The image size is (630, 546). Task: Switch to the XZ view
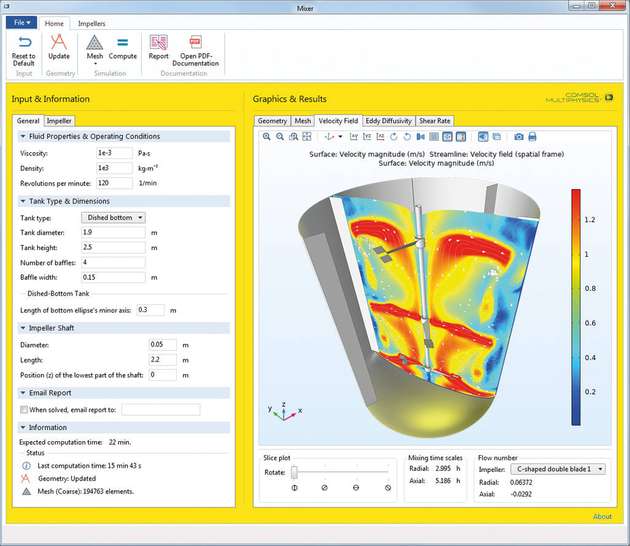point(380,137)
